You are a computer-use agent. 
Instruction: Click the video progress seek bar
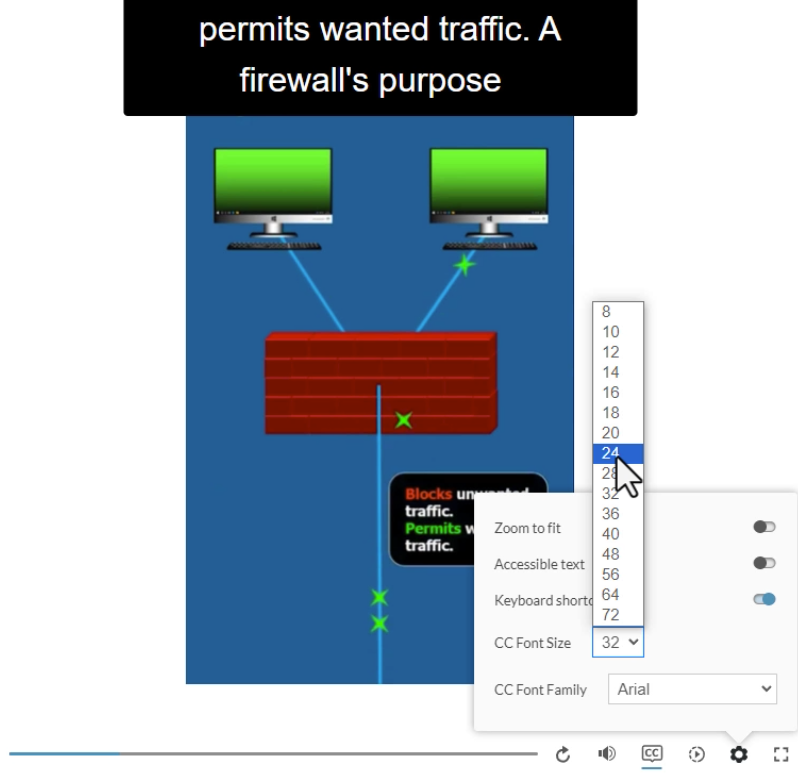272,753
